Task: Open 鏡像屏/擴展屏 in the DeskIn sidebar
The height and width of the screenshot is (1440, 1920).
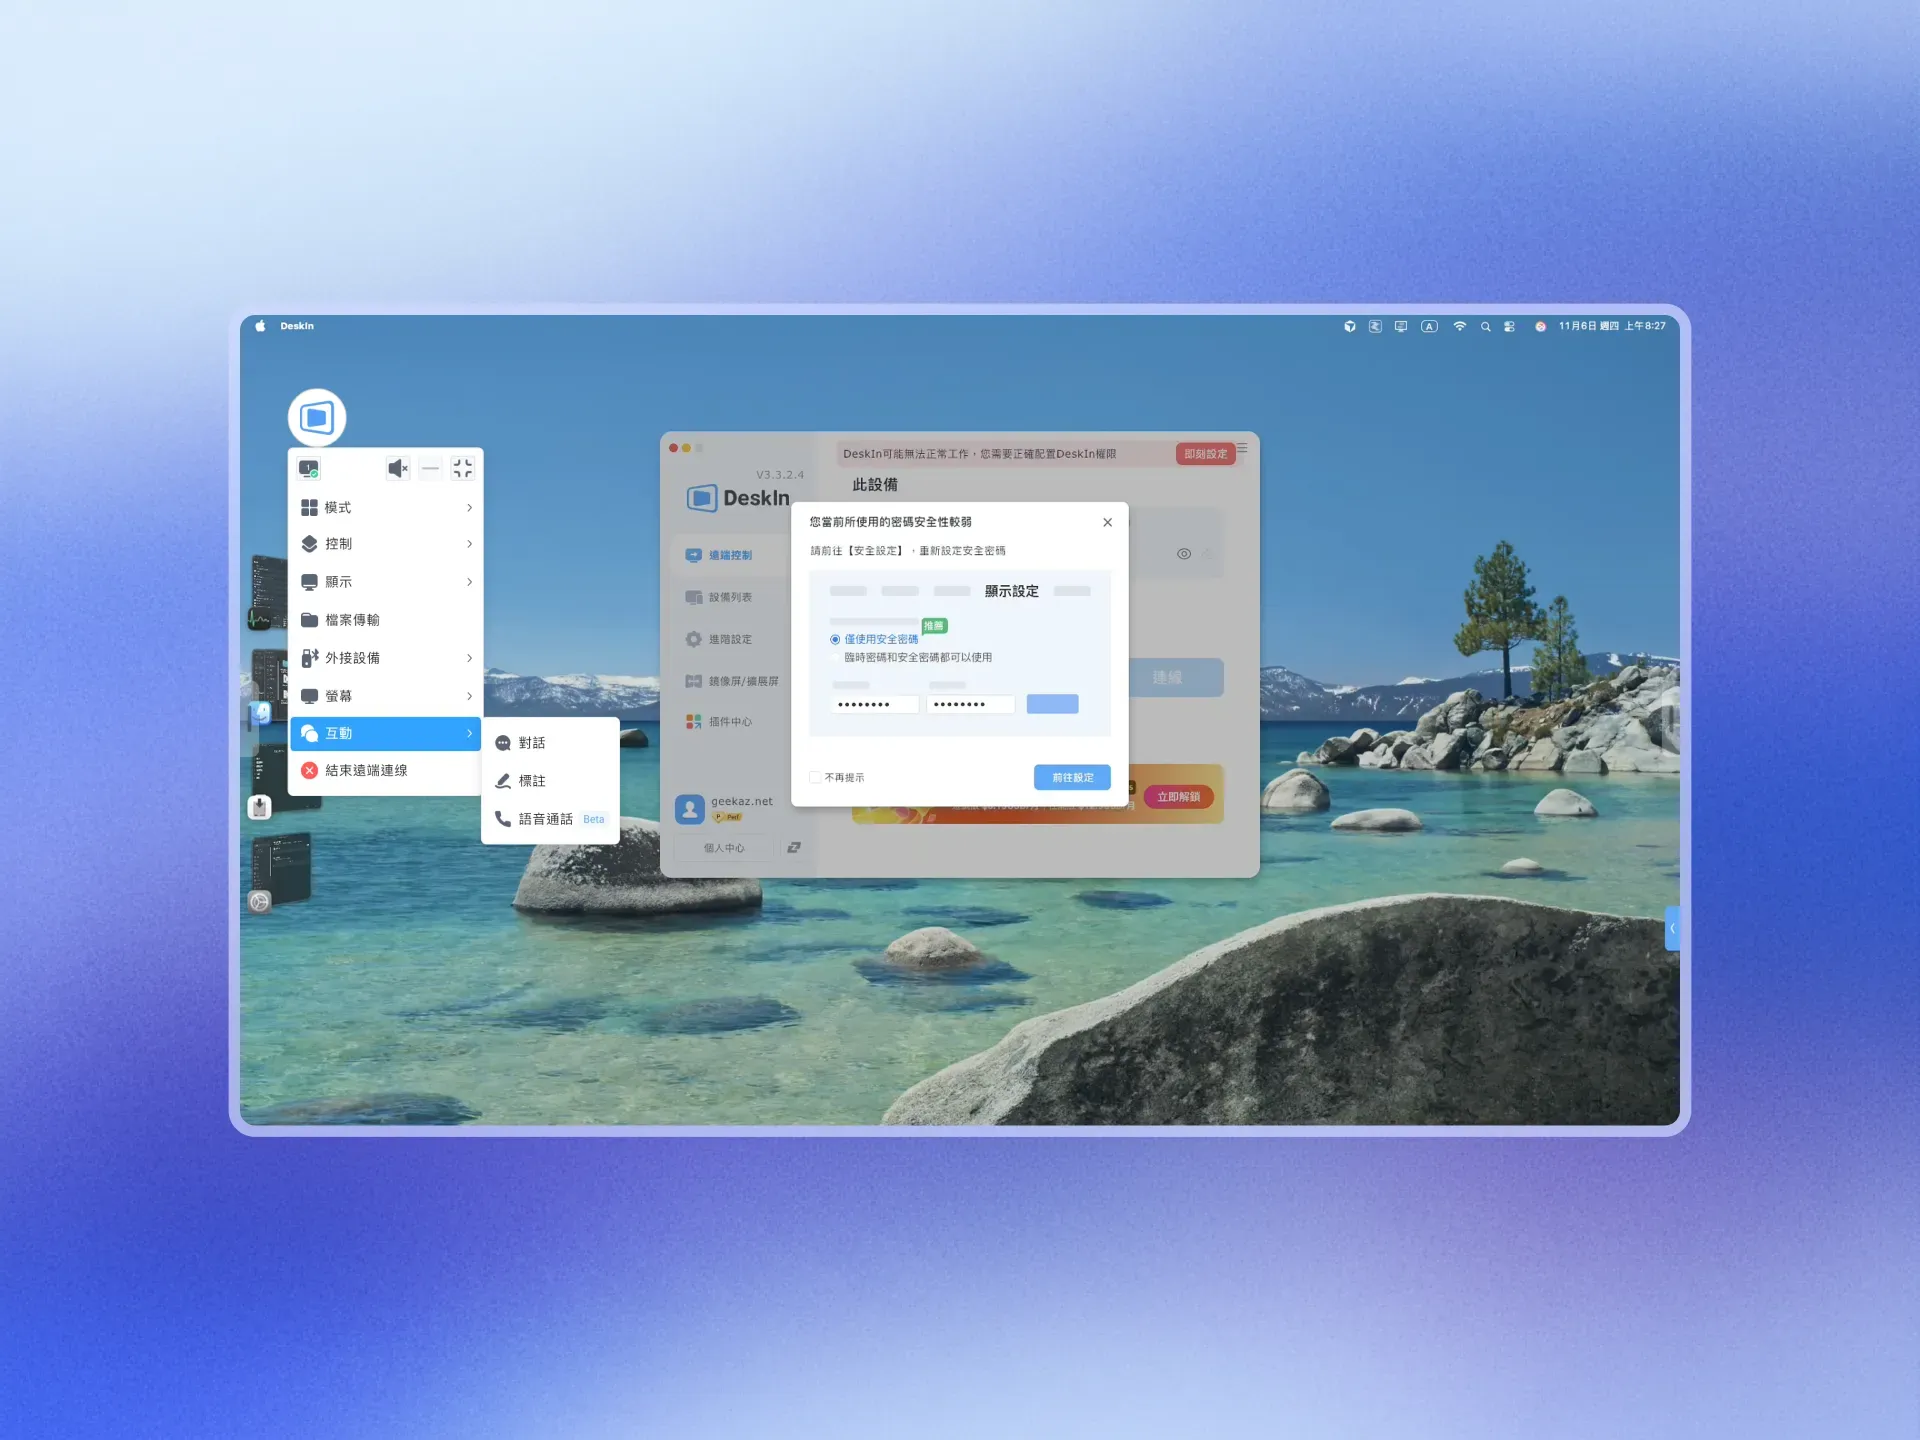Action: [x=728, y=681]
